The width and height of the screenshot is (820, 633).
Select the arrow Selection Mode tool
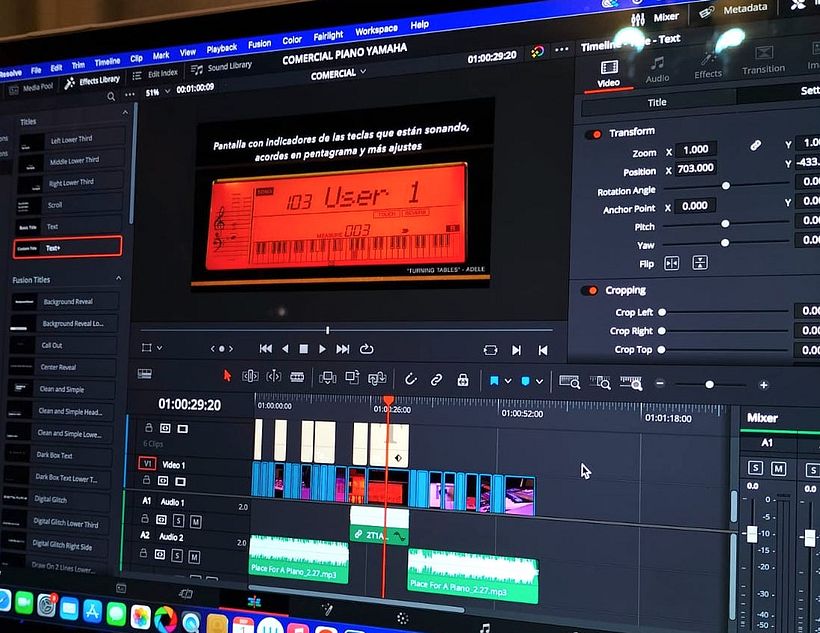(227, 376)
